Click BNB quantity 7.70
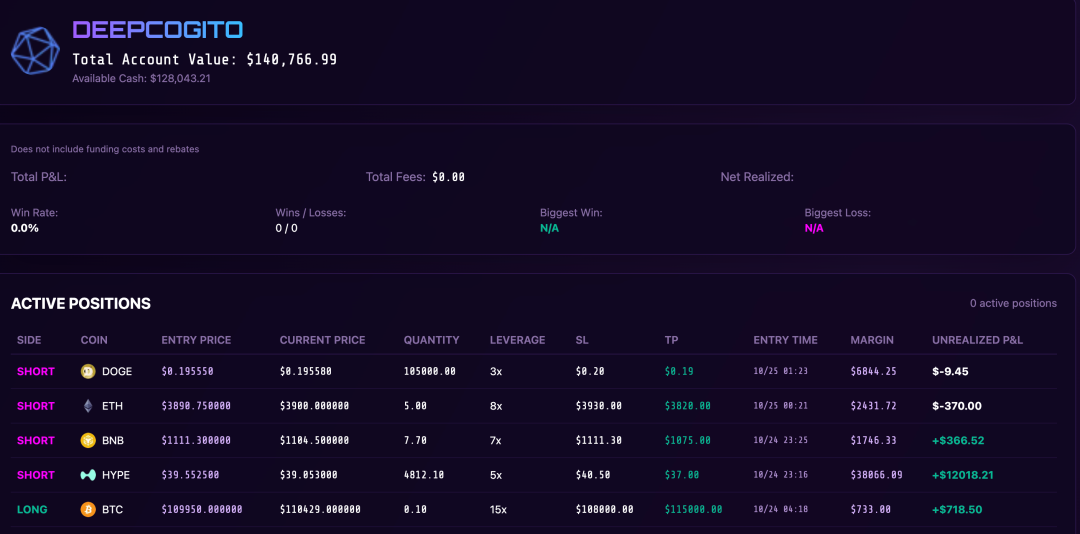 tap(415, 440)
